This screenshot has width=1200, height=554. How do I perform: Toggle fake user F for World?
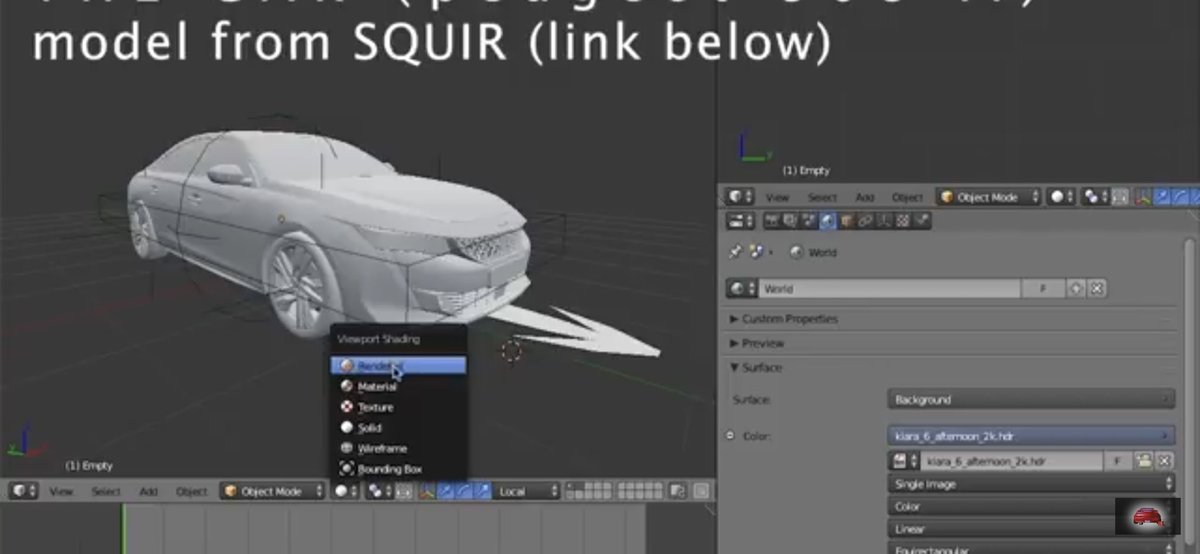coord(1043,288)
